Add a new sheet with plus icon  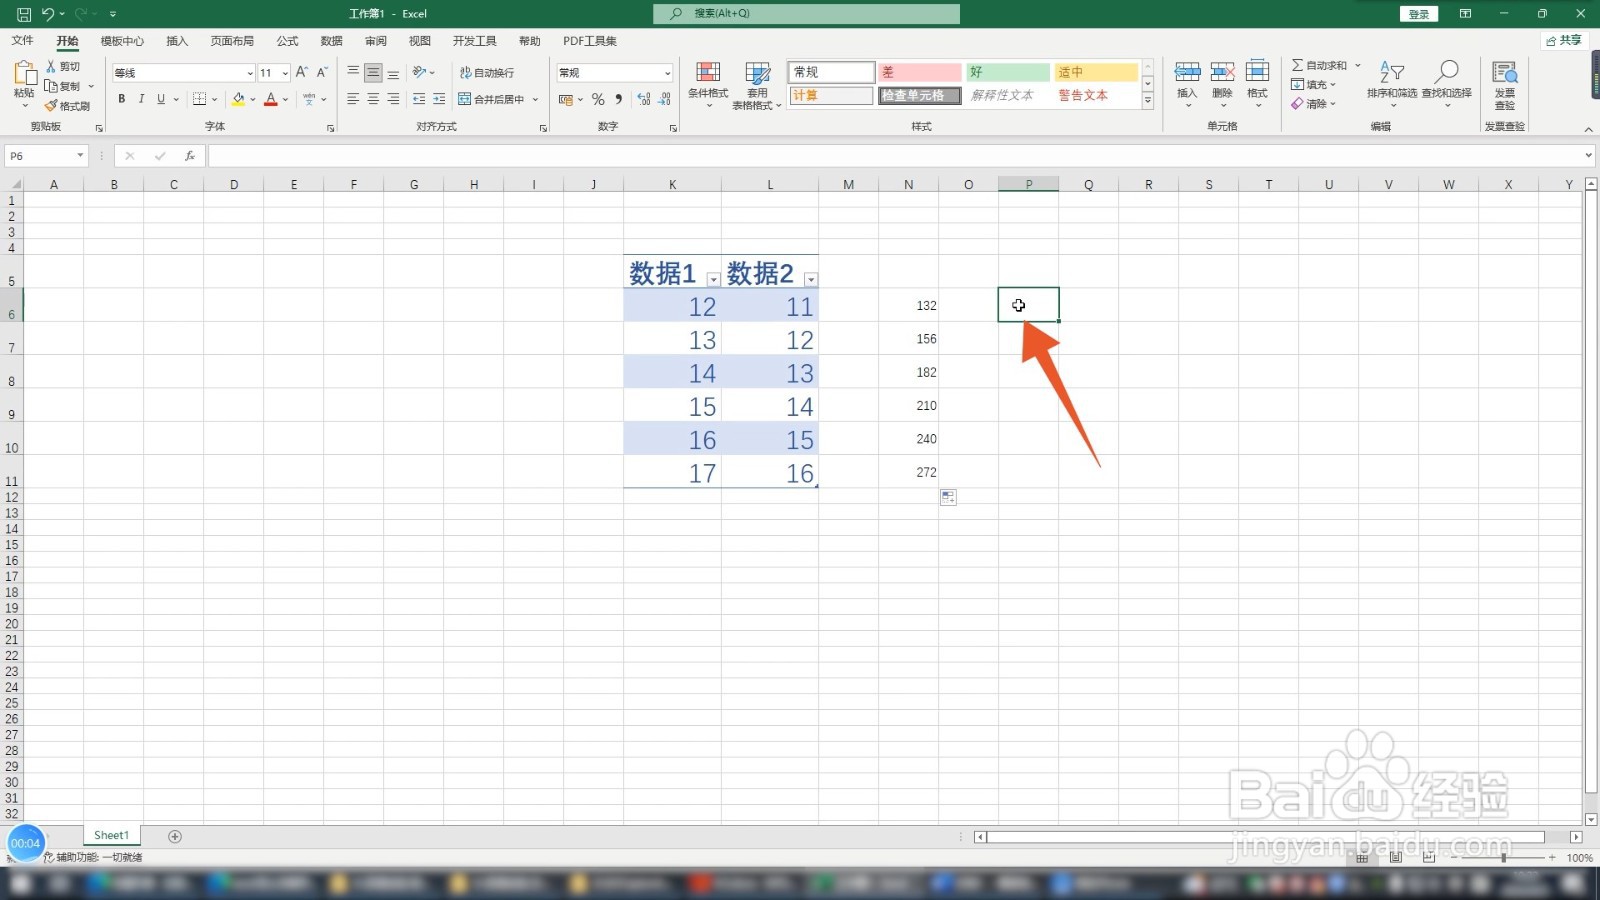point(175,836)
